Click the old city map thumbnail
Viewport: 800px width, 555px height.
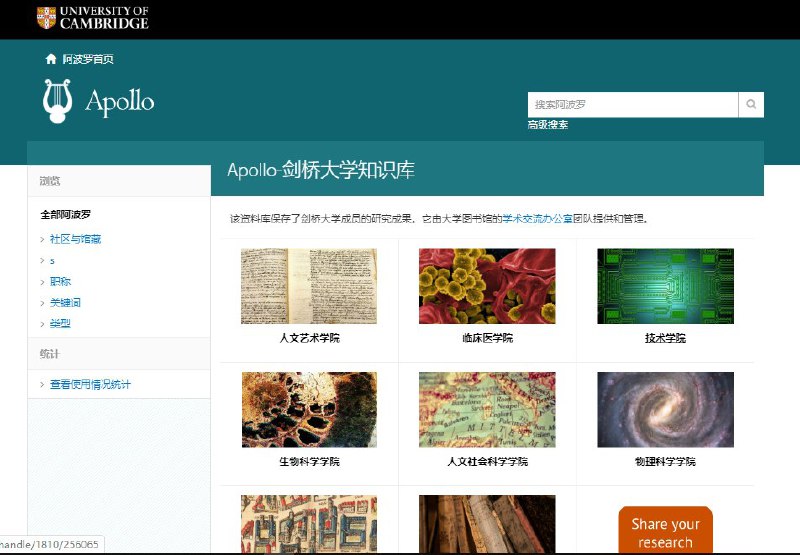pyautogui.click(x=309, y=524)
